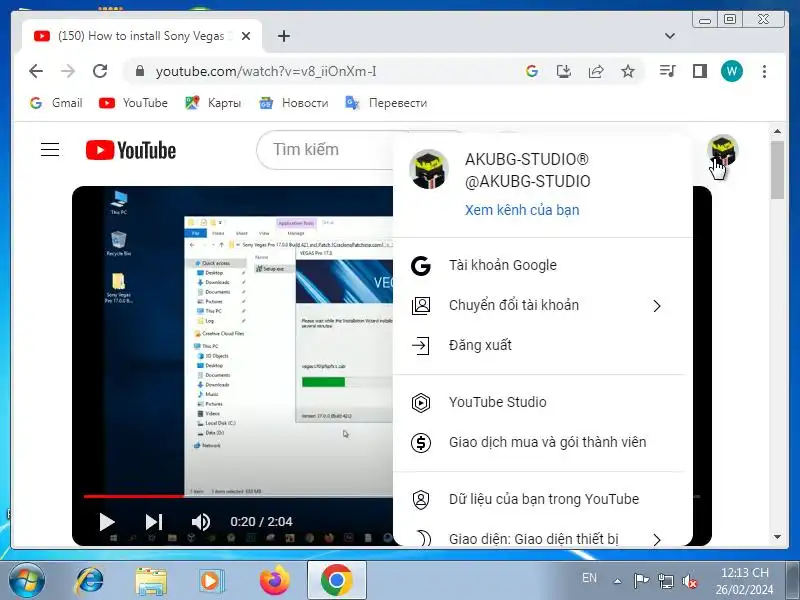The width and height of the screenshot is (800, 600).
Task: Choose Đăng xuất to sign out
Action: (543, 345)
